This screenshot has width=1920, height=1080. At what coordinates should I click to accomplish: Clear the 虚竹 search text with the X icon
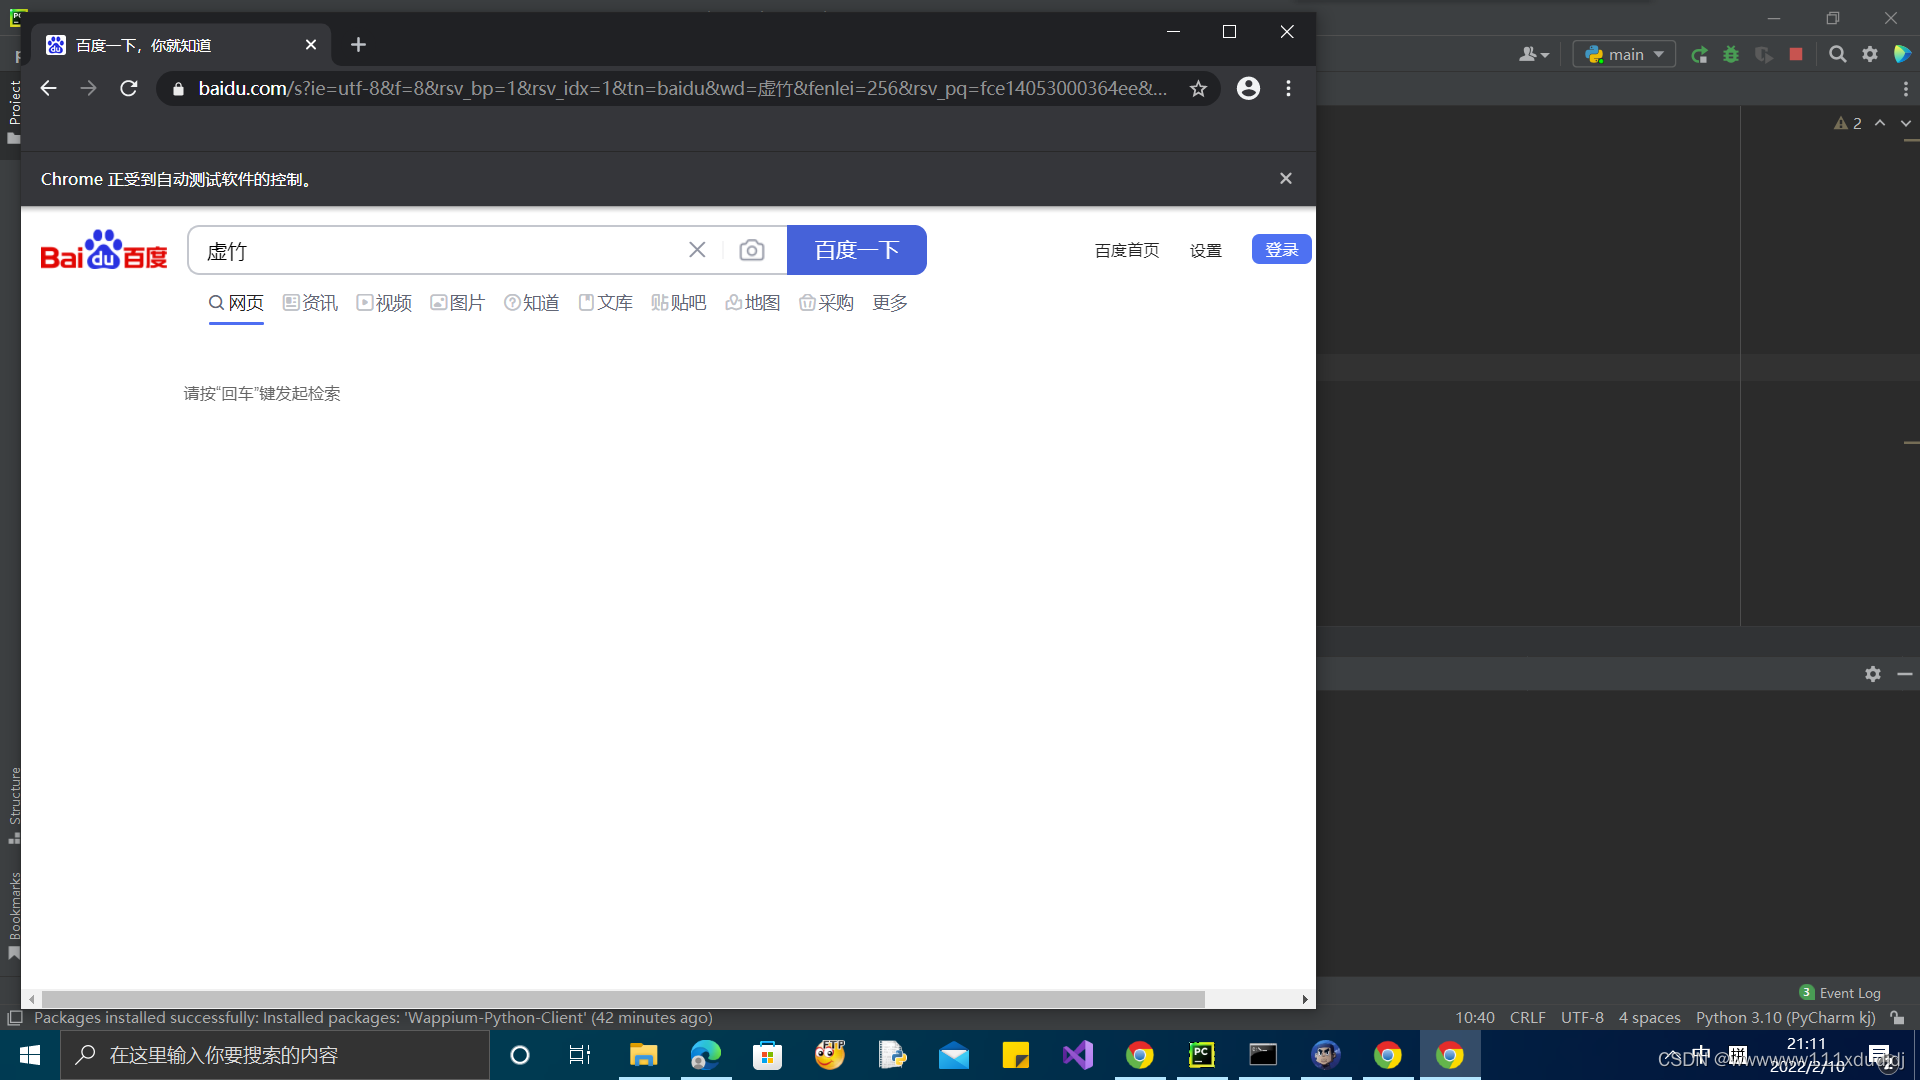[x=697, y=250]
